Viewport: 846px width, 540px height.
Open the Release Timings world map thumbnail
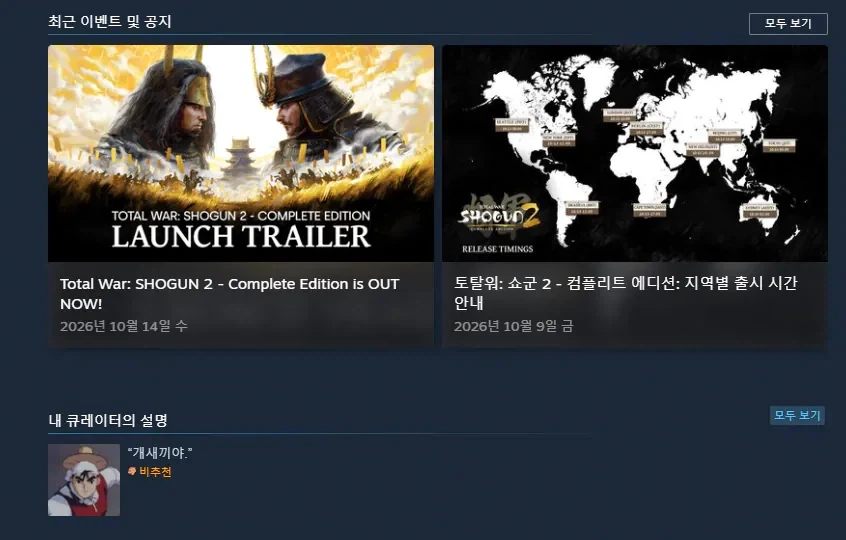634,153
